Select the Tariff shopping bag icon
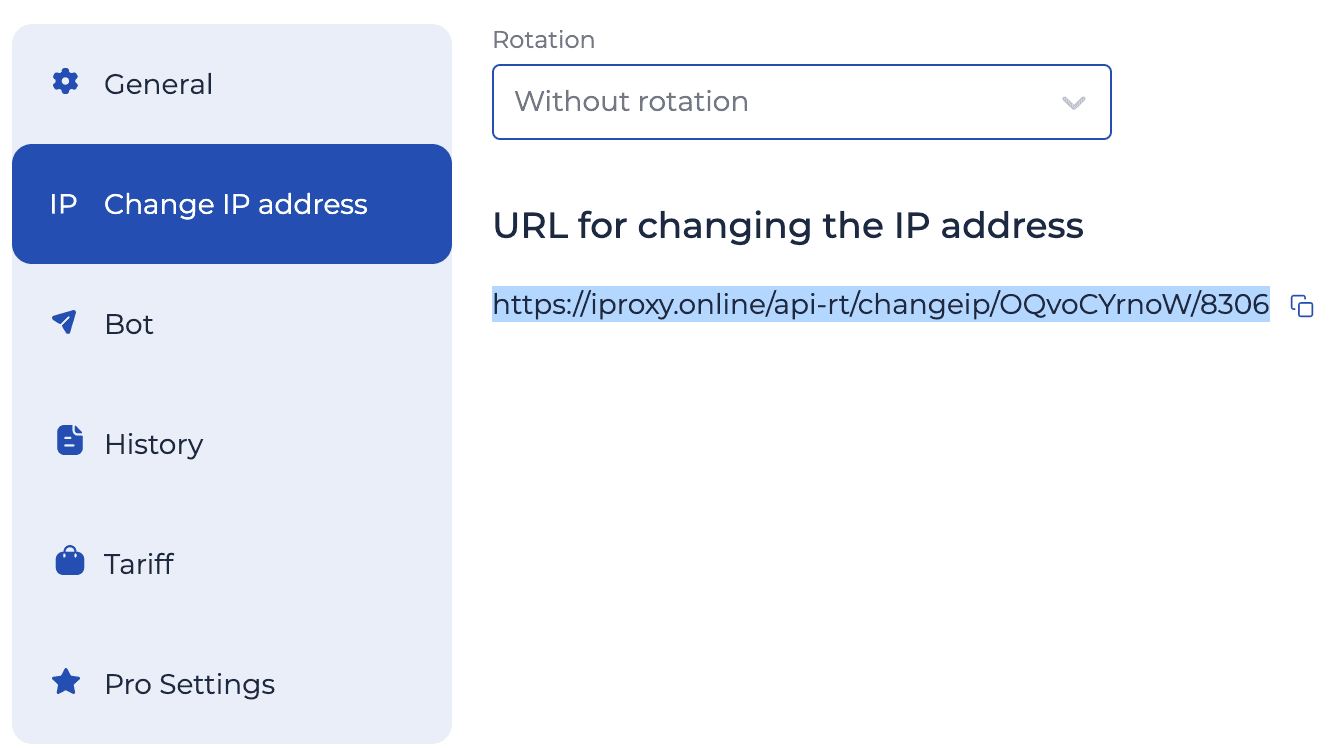This screenshot has height=748, width=1338. coord(68,560)
